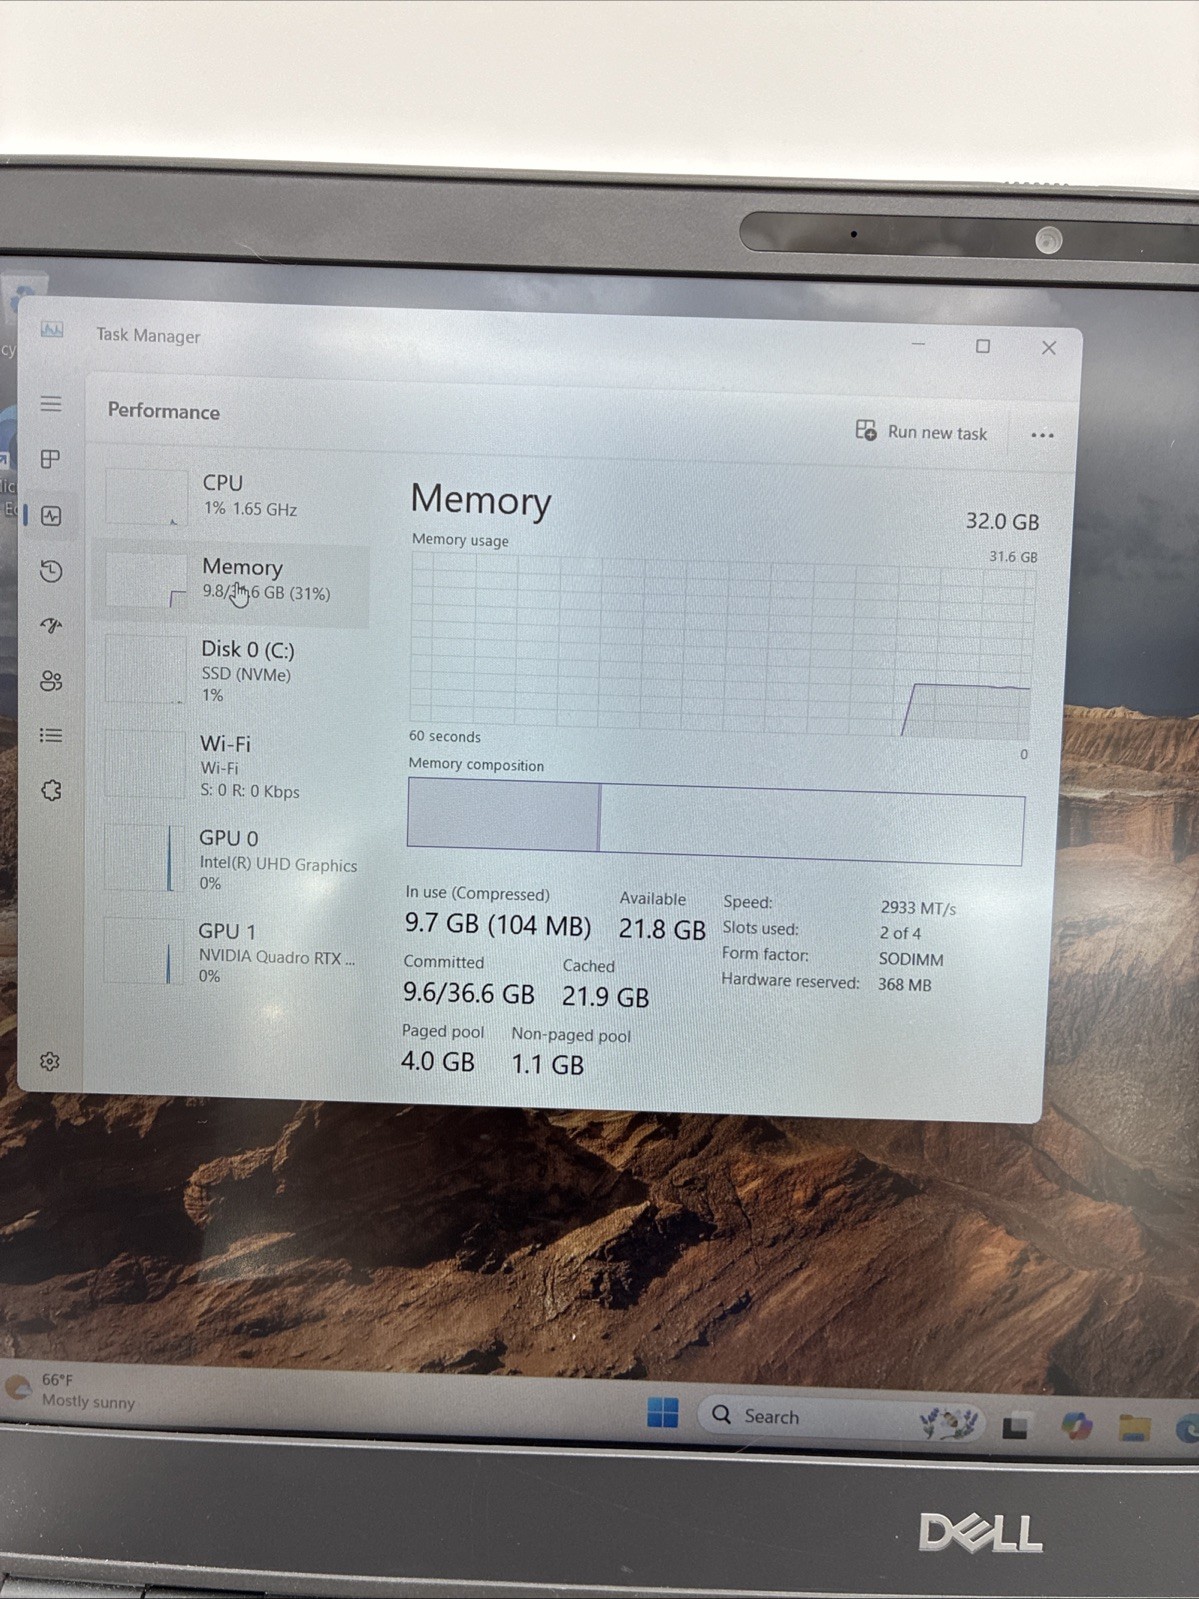Click the '21.8 GB' available value
This screenshot has width=1199, height=1599.
tap(662, 929)
